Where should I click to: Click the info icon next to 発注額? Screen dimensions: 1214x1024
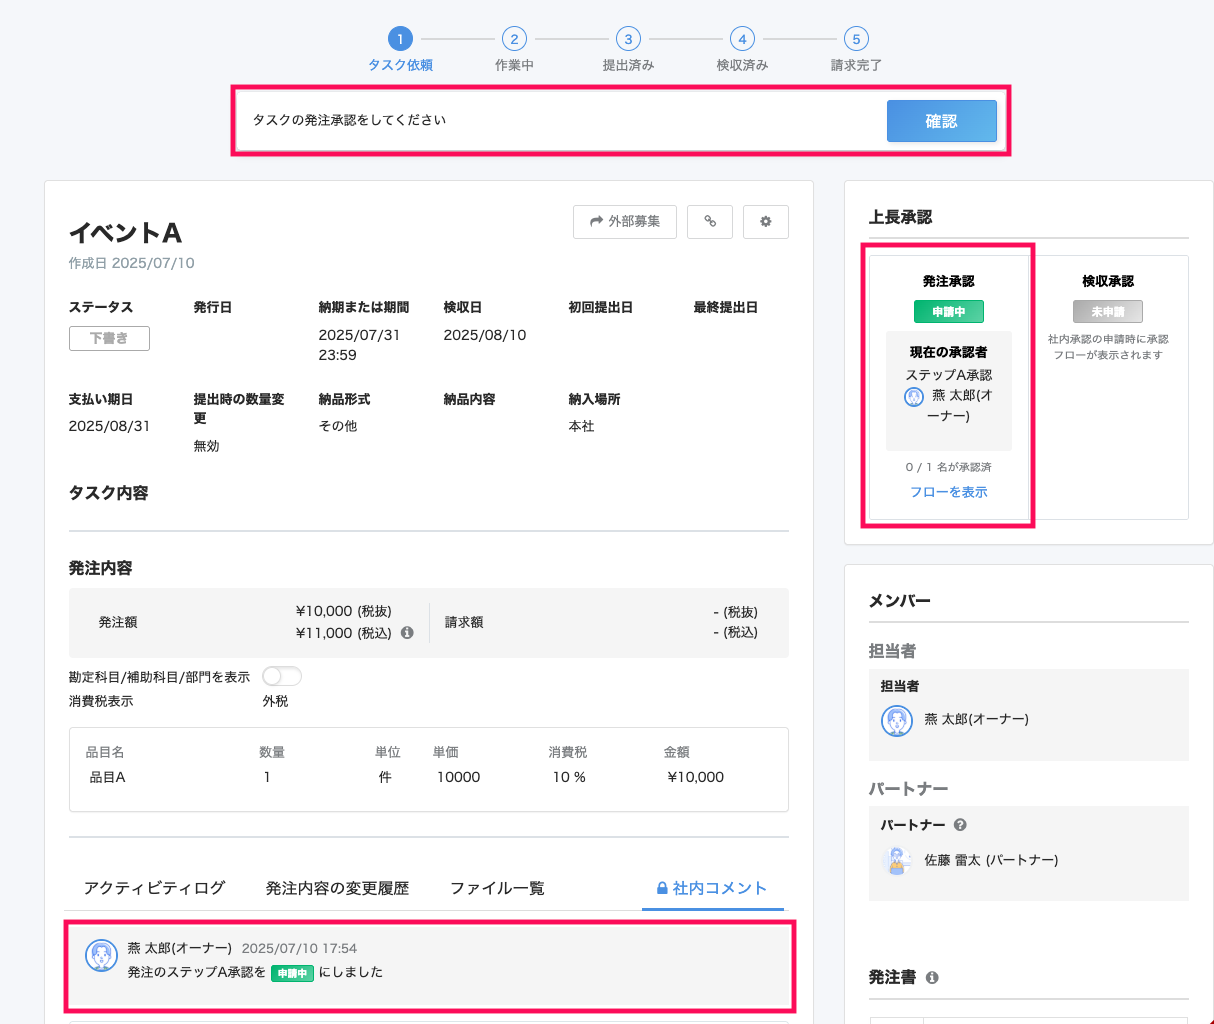coord(407,633)
